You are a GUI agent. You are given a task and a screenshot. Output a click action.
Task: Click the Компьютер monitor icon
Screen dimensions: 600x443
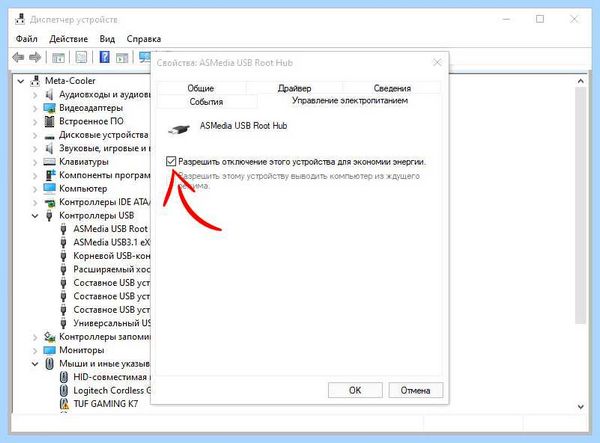click(x=49, y=189)
